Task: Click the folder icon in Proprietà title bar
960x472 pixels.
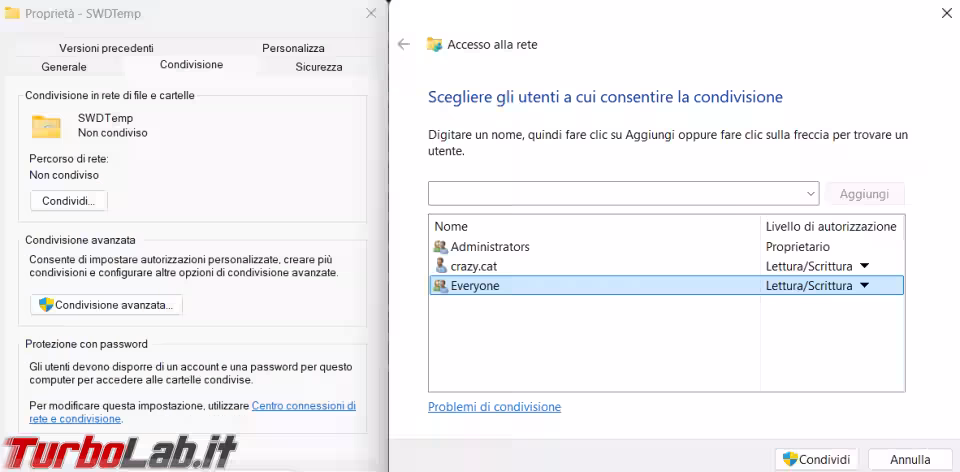Action: pos(12,13)
